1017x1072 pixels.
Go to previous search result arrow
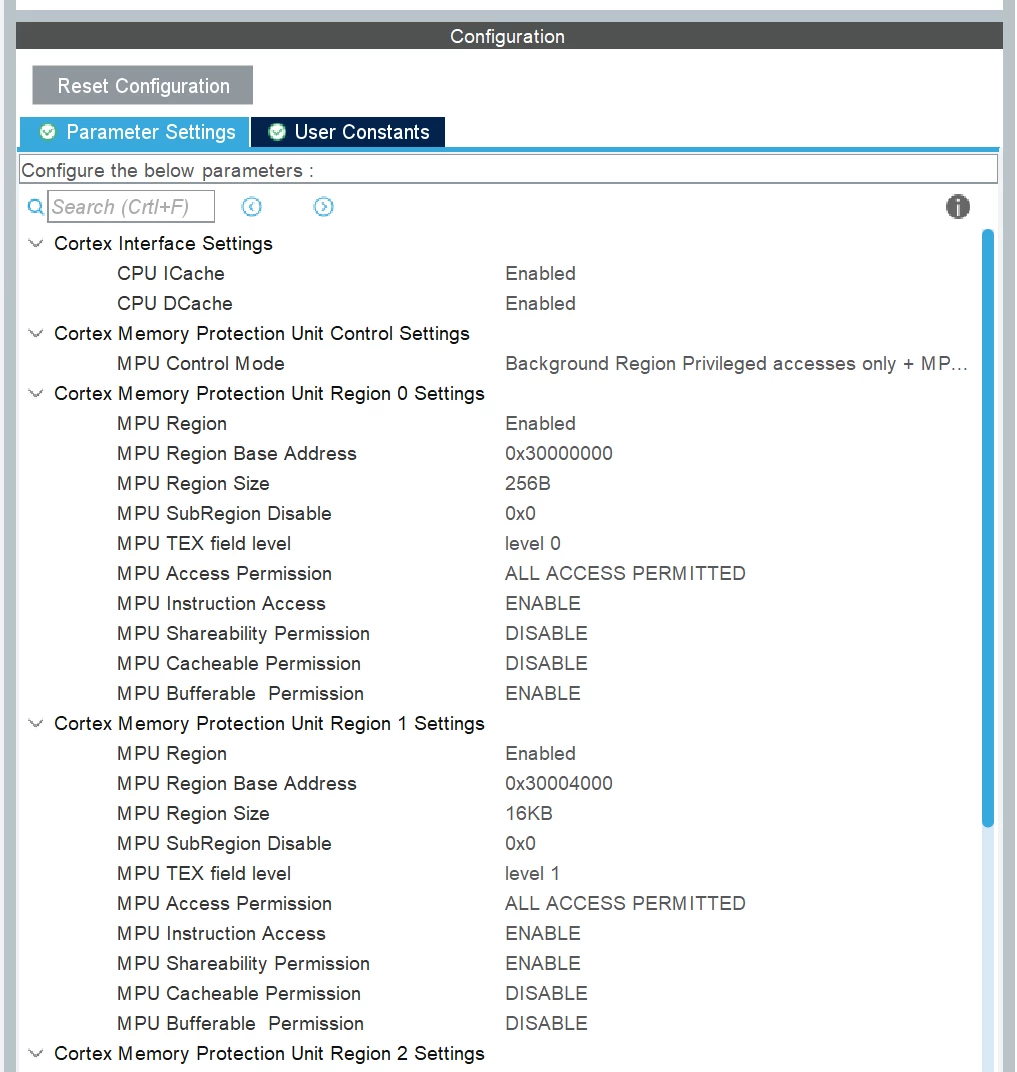[252, 206]
